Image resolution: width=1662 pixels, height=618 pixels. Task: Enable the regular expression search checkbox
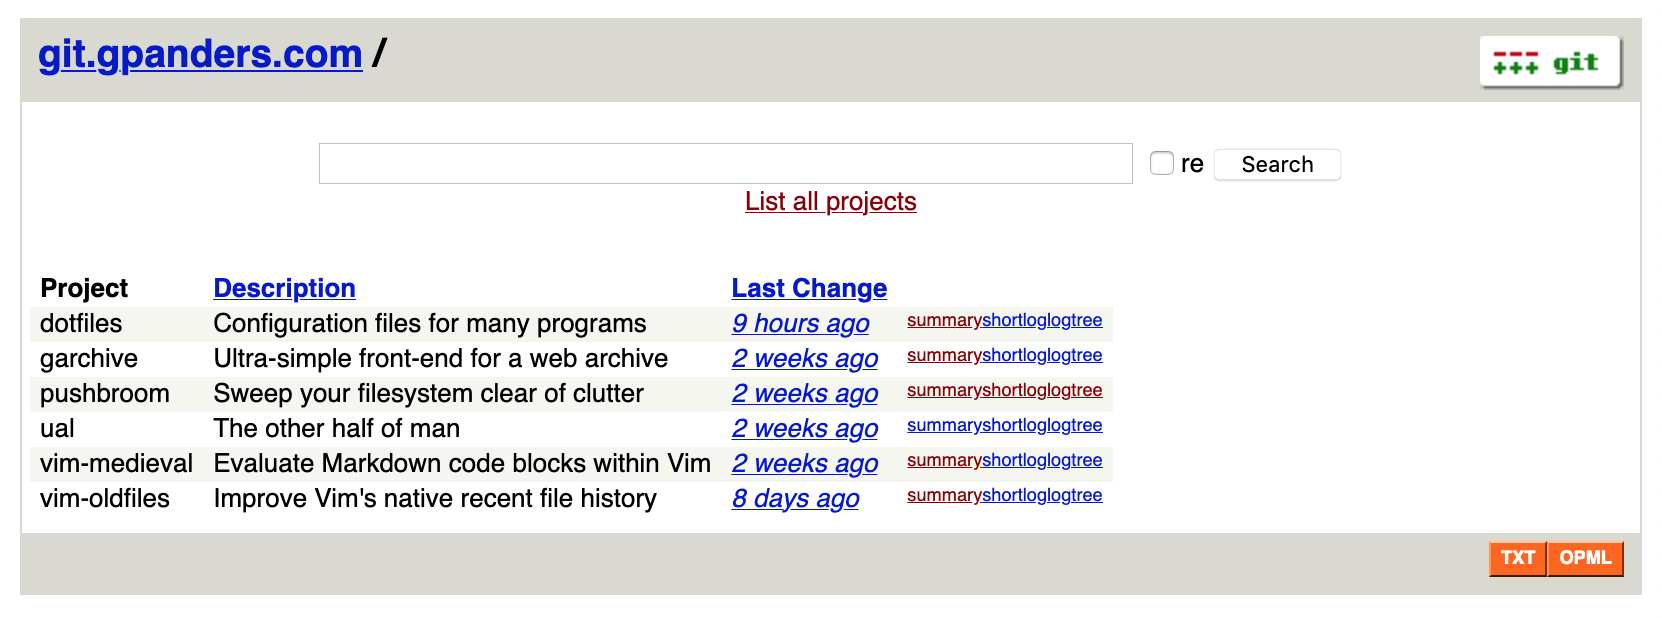click(x=1161, y=162)
